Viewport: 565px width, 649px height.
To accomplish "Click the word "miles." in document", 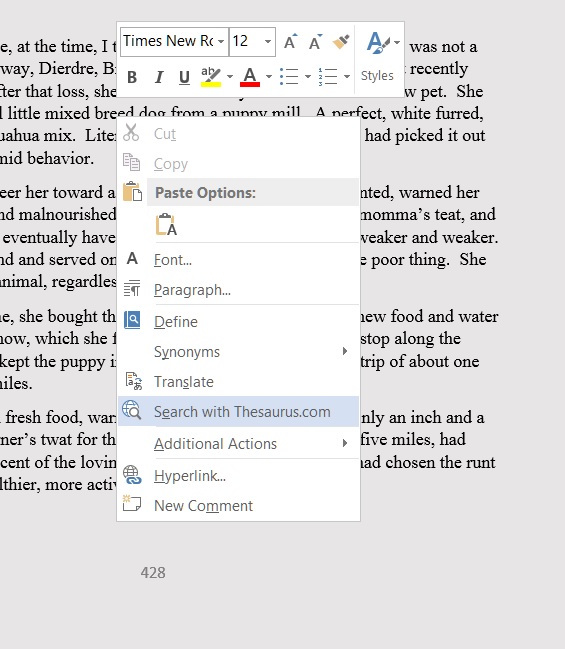I will tap(16, 383).
